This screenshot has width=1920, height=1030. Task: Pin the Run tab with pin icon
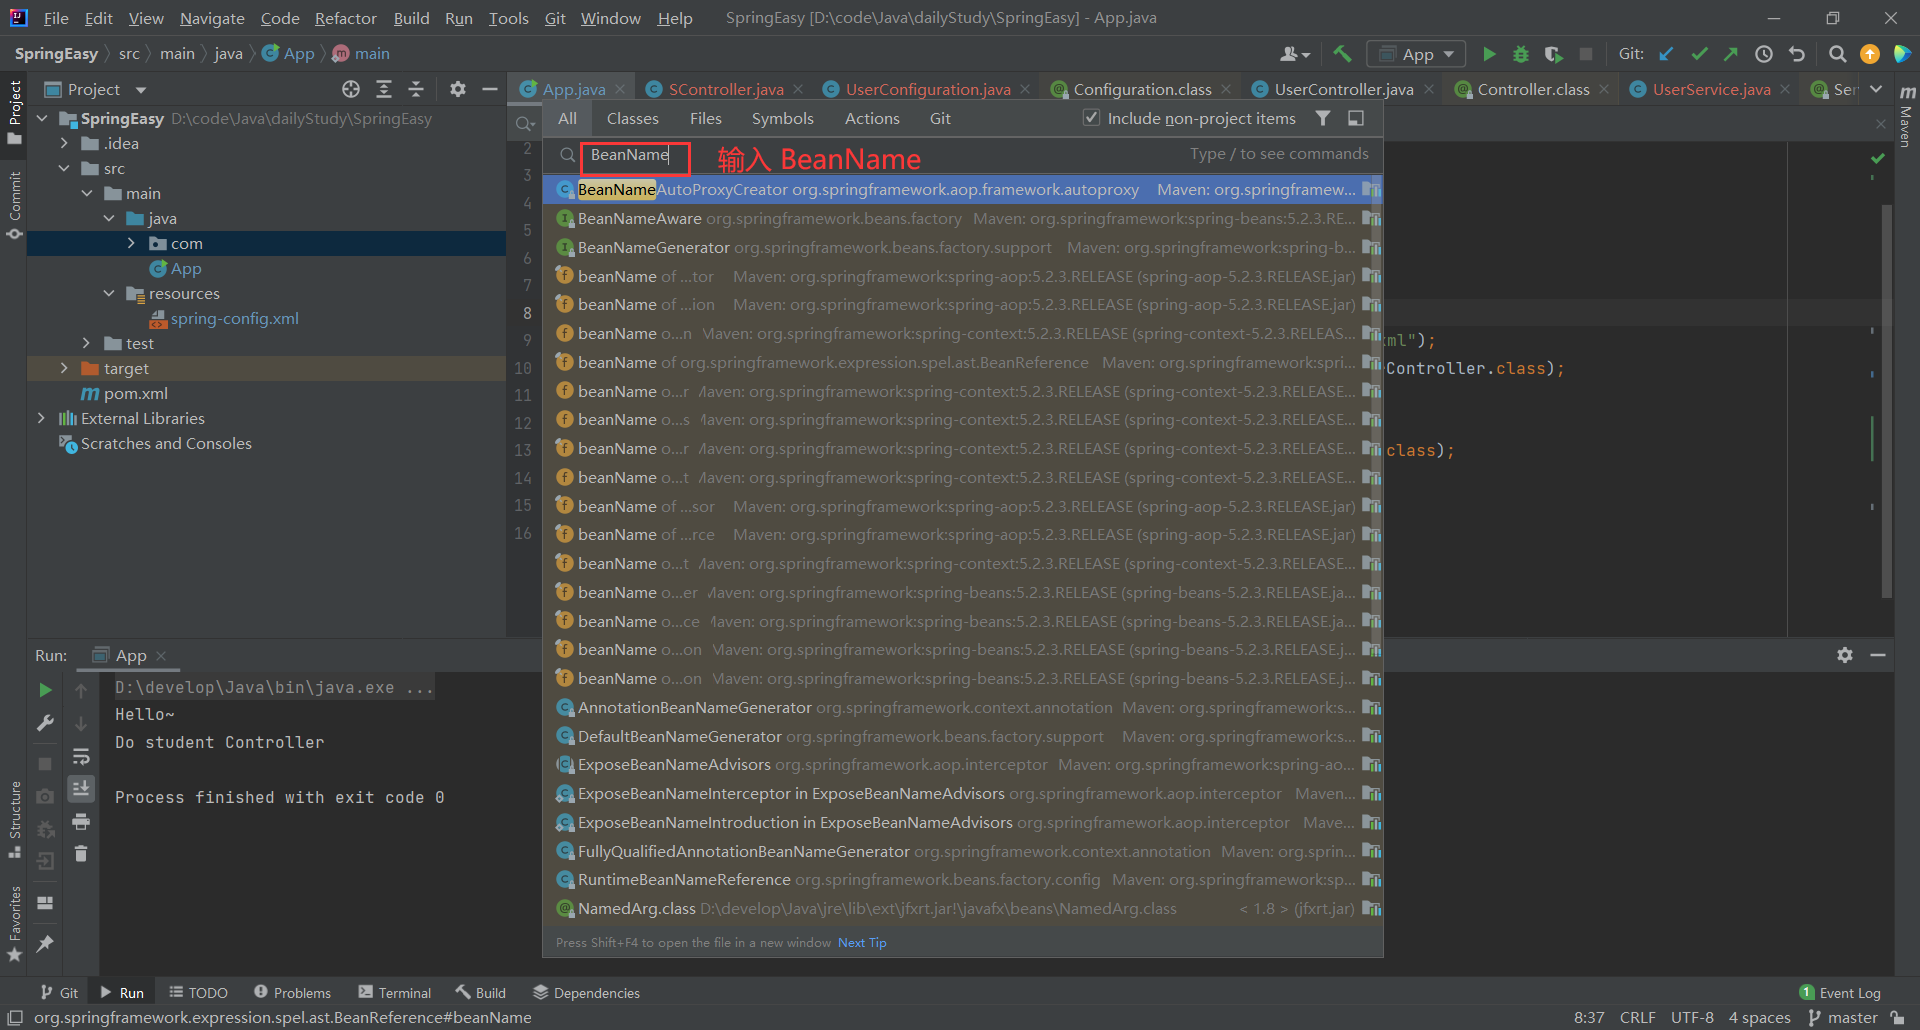(x=45, y=943)
